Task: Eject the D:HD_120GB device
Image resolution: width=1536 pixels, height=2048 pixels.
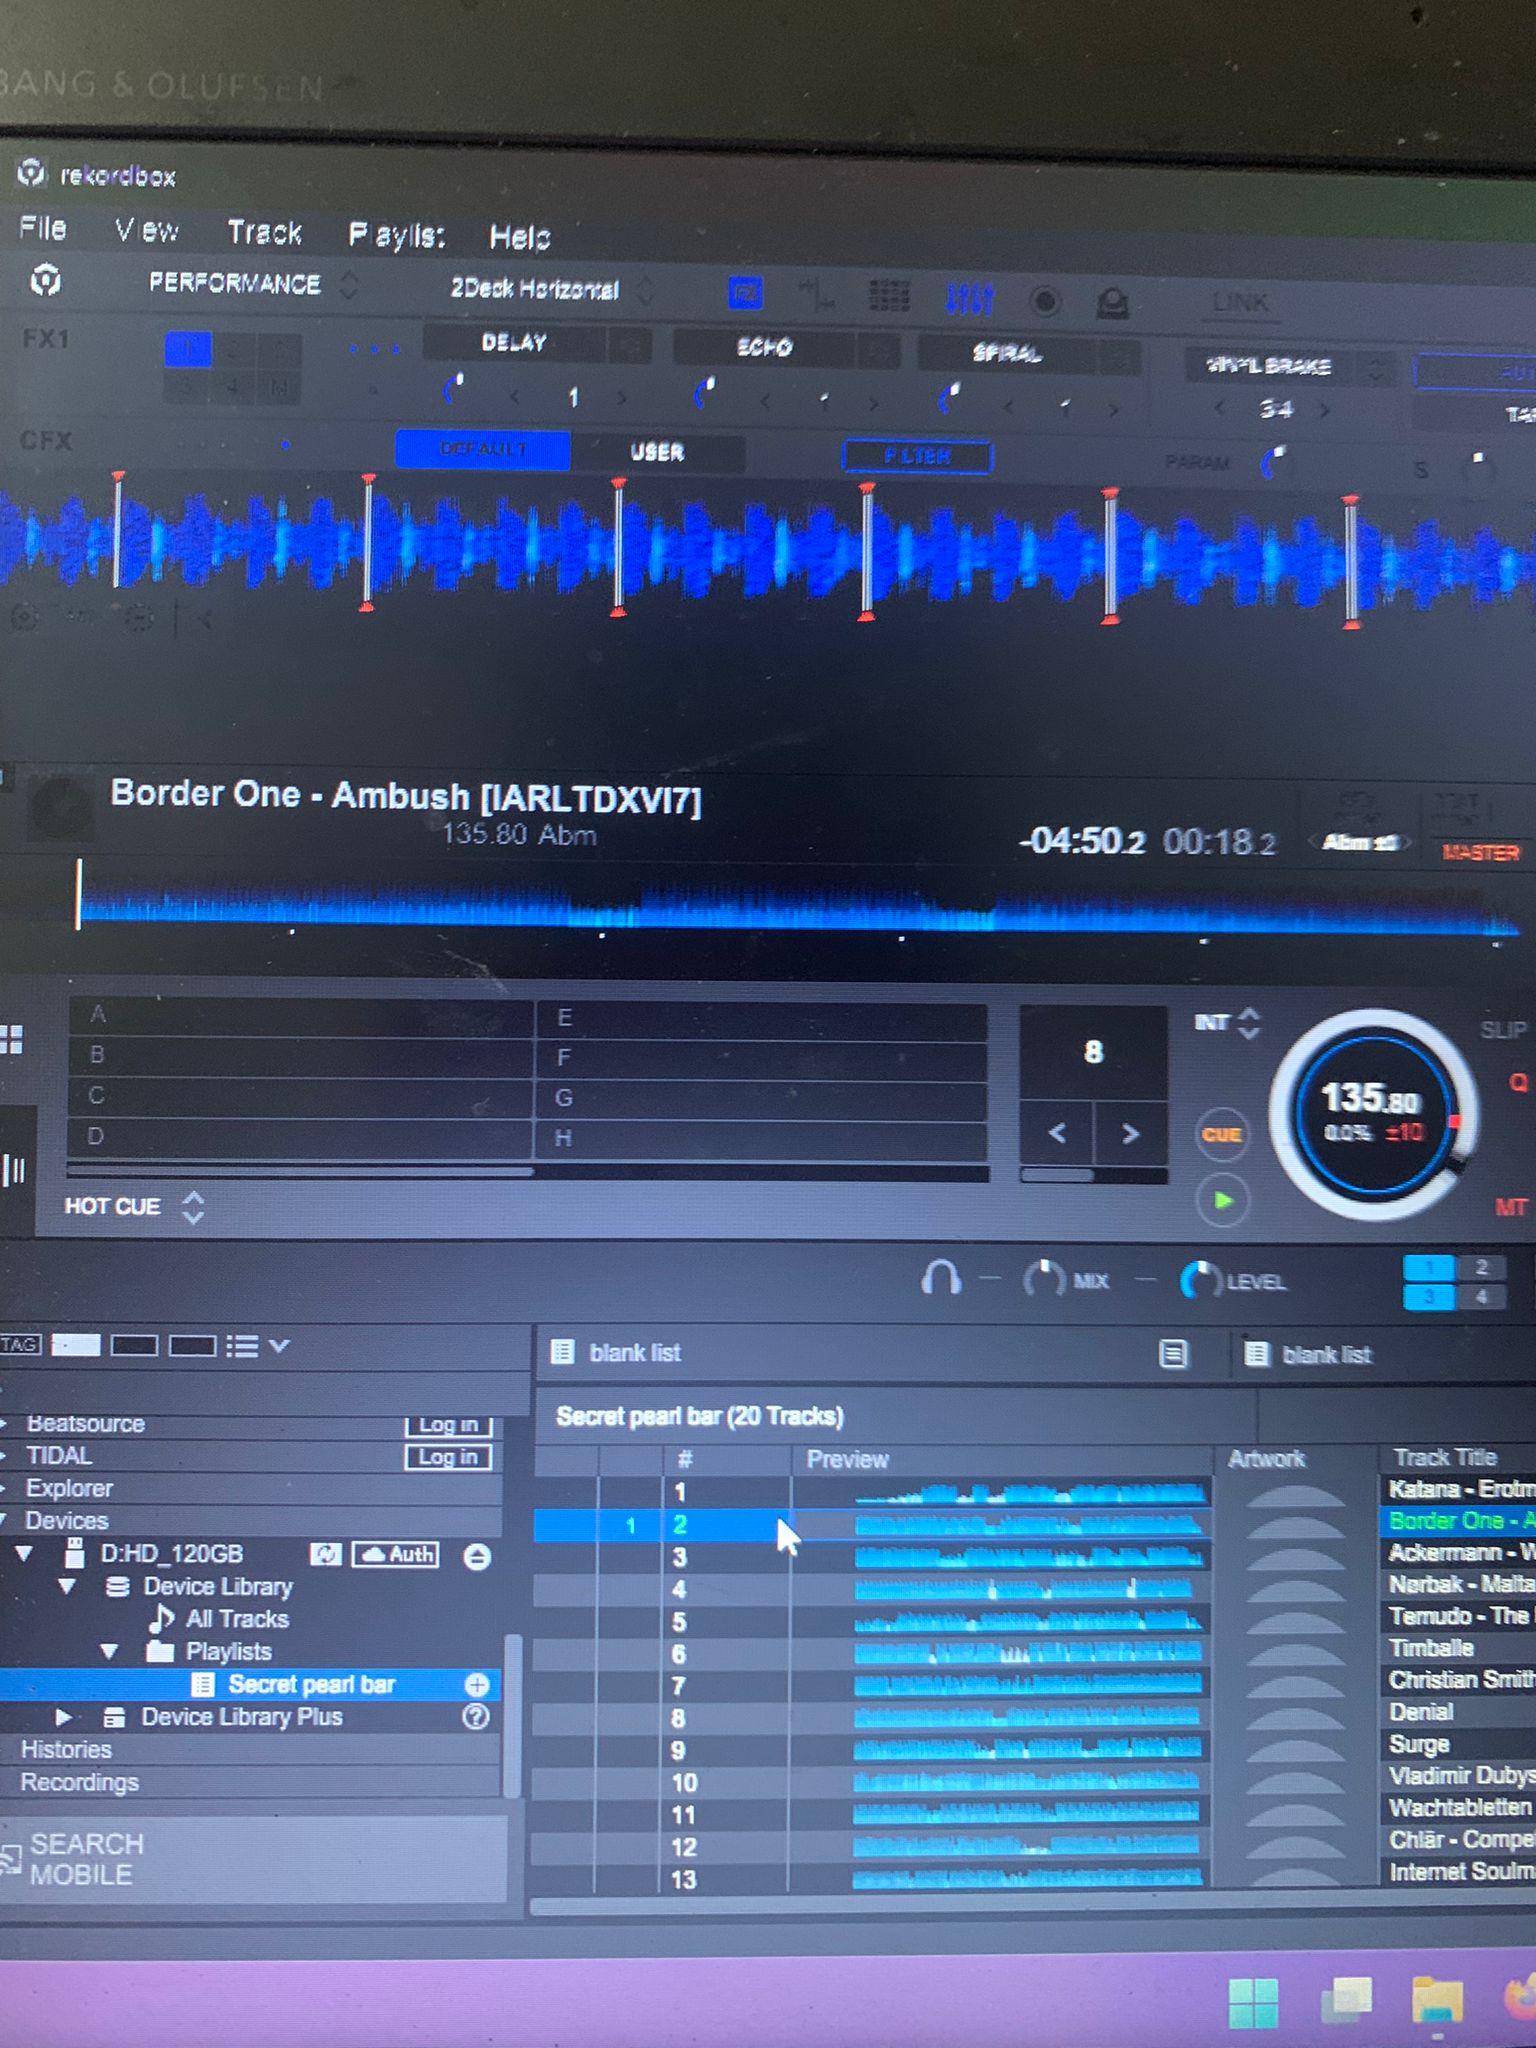Action: 478,1556
